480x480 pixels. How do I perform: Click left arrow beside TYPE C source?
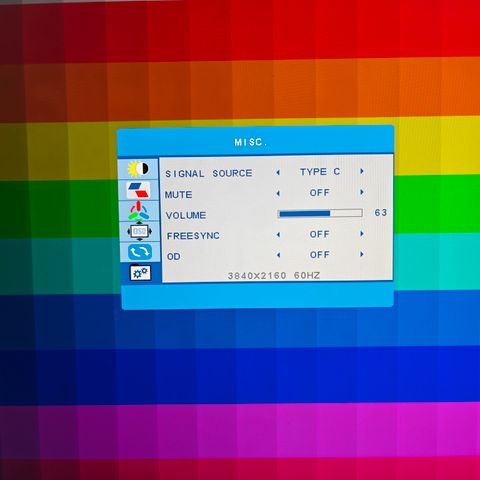point(278,172)
